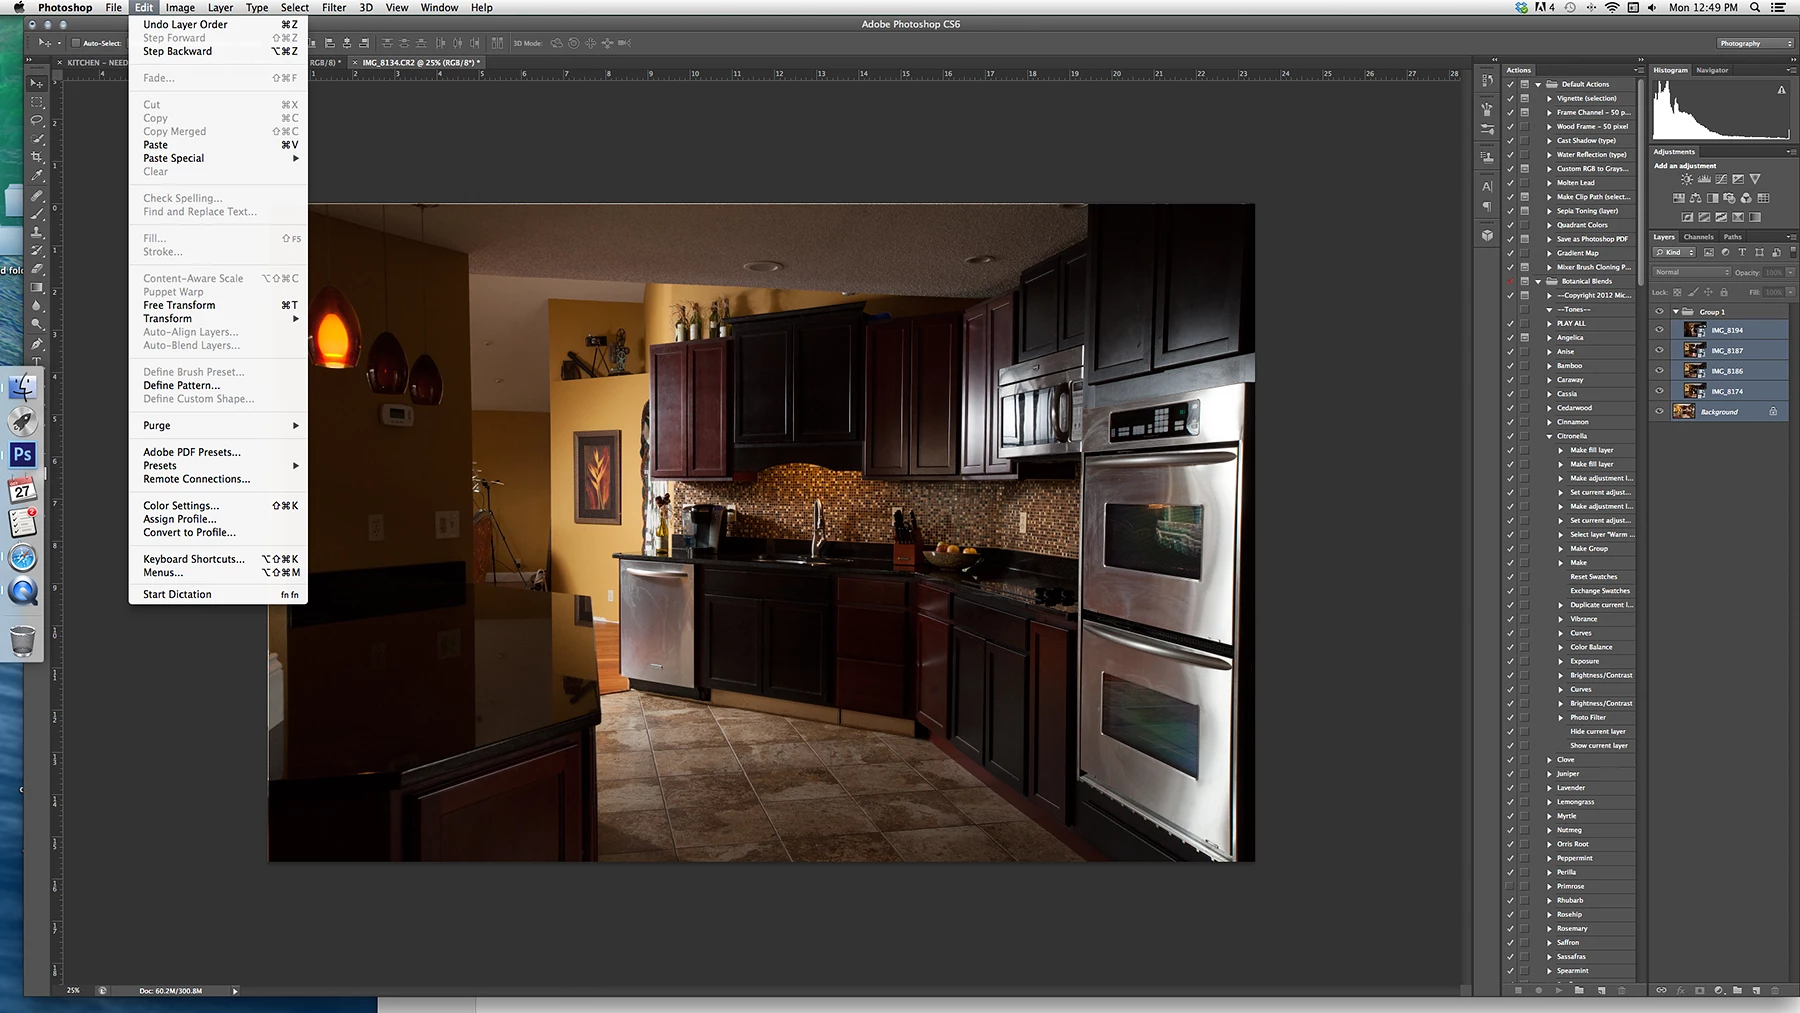Viewport: 1800px width, 1013px height.
Task: Toggle visibility of IMG_8187 layer
Action: [x=1660, y=350]
